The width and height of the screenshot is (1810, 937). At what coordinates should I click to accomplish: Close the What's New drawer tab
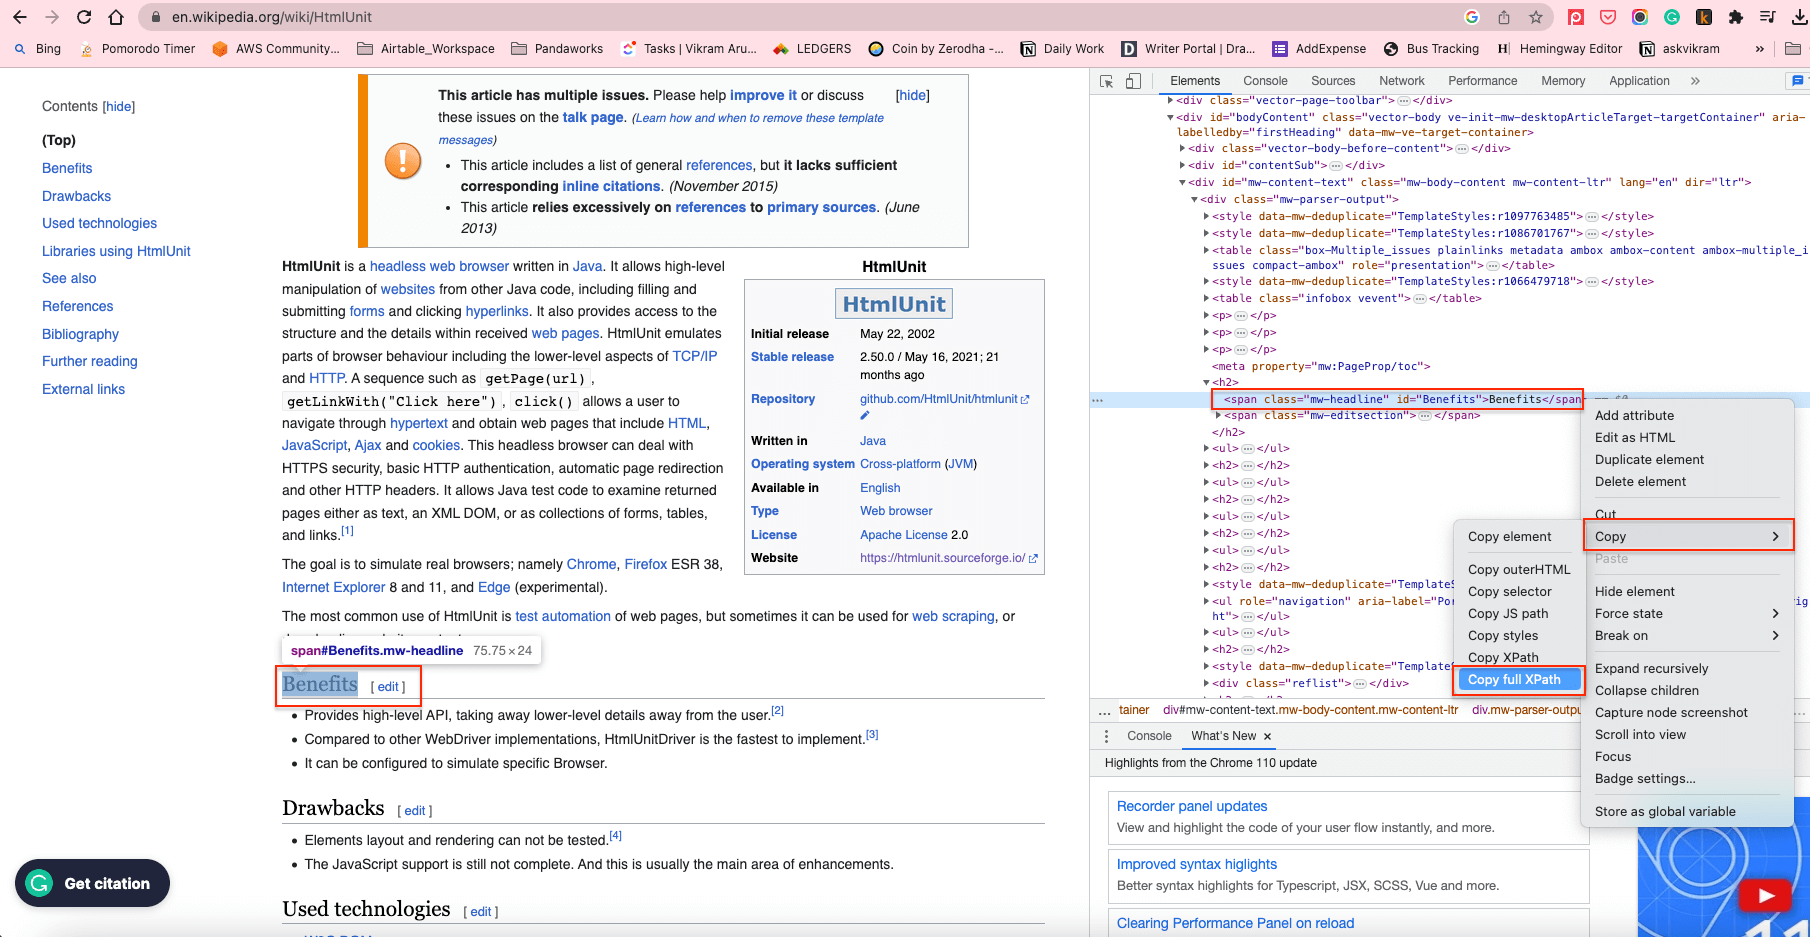point(1267,736)
